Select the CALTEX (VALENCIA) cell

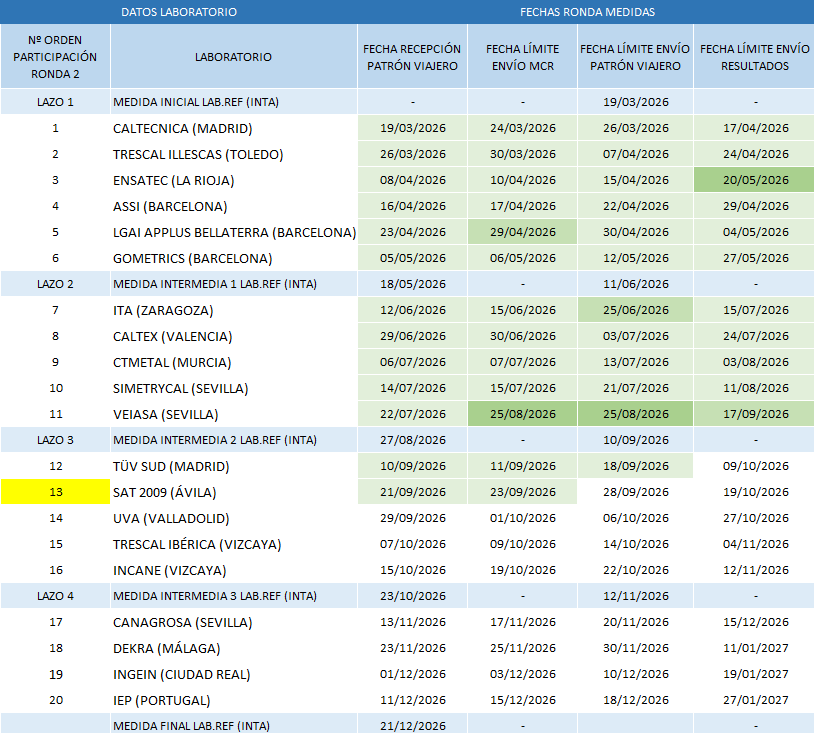coord(234,336)
